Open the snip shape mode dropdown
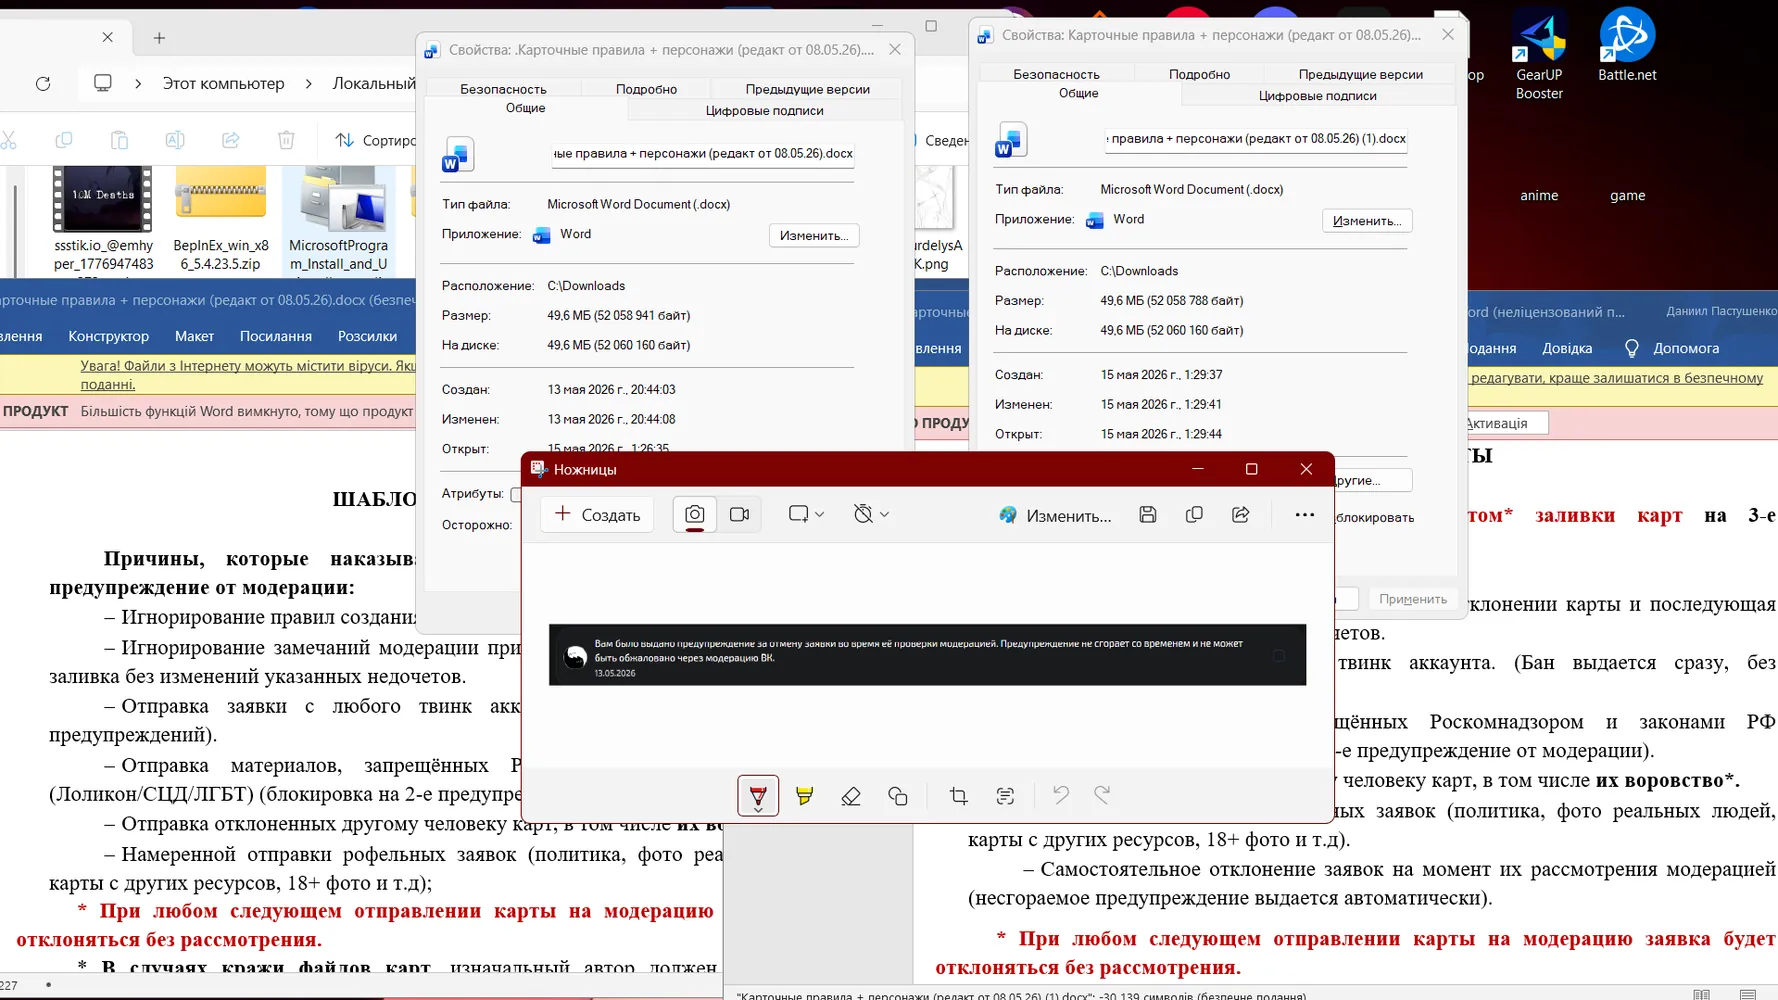Screen dimensions: 1778x1000 click(806, 514)
